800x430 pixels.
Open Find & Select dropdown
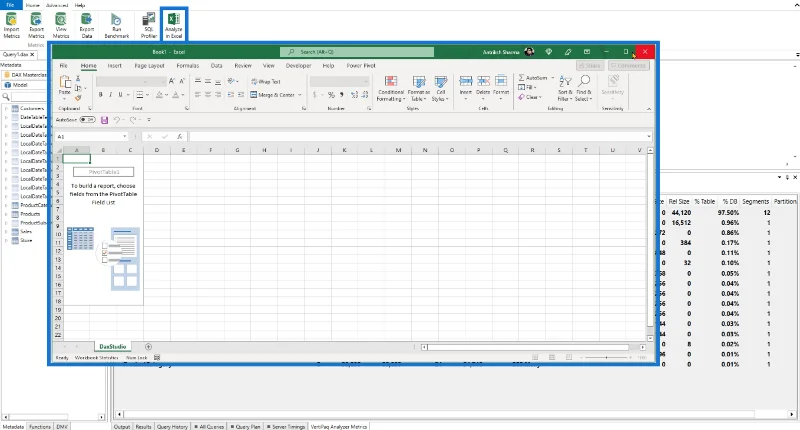point(584,89)
